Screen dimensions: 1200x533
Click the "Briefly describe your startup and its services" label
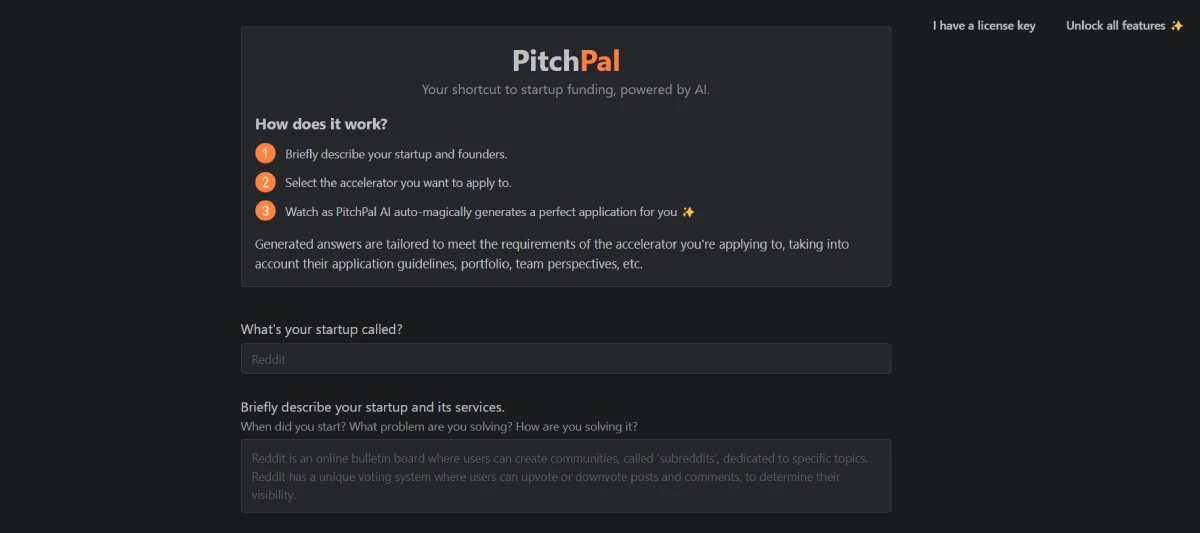(x=372, y=407)
